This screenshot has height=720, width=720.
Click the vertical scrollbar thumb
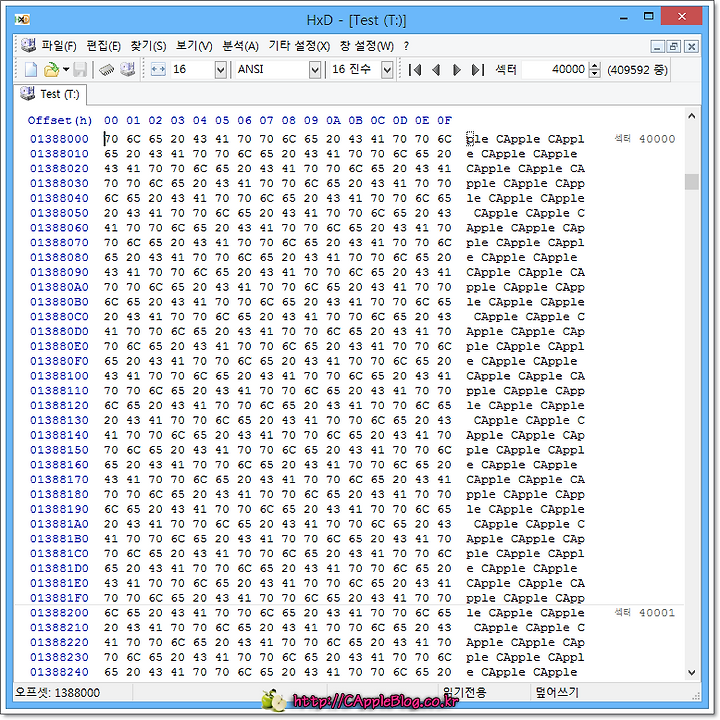click(x=692, y=181)
